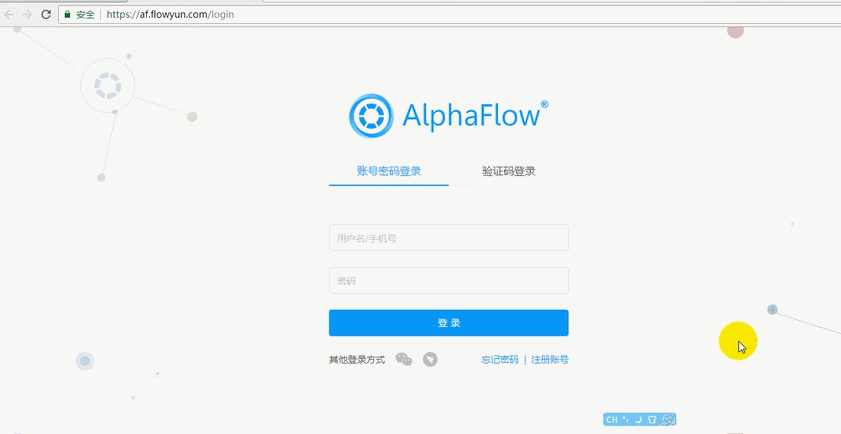Open the 忘记密码 link
This screenshot has width=841, height=434.
point(500,359)
